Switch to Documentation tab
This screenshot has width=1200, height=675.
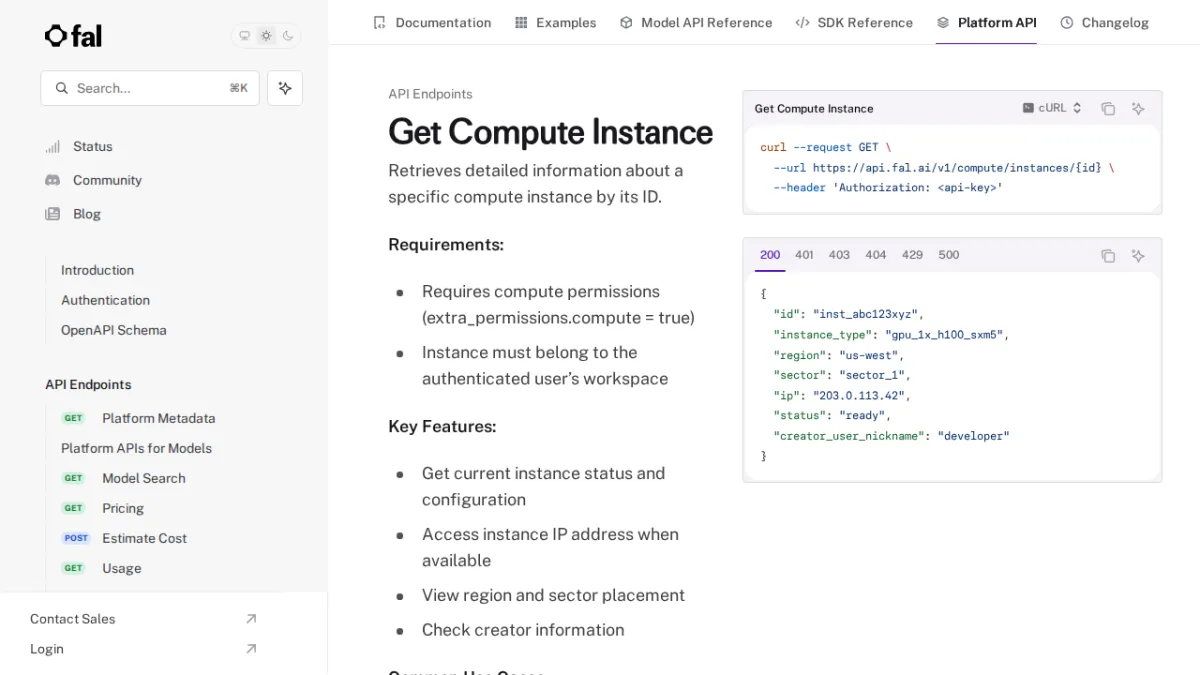pos(432,22)
